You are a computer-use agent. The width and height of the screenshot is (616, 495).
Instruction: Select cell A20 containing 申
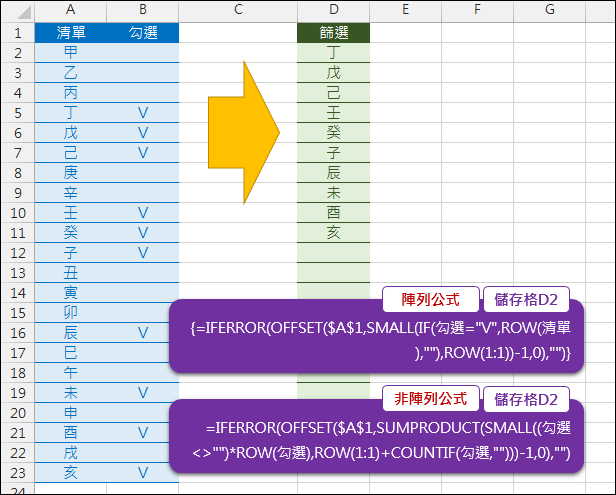point(70,413)
